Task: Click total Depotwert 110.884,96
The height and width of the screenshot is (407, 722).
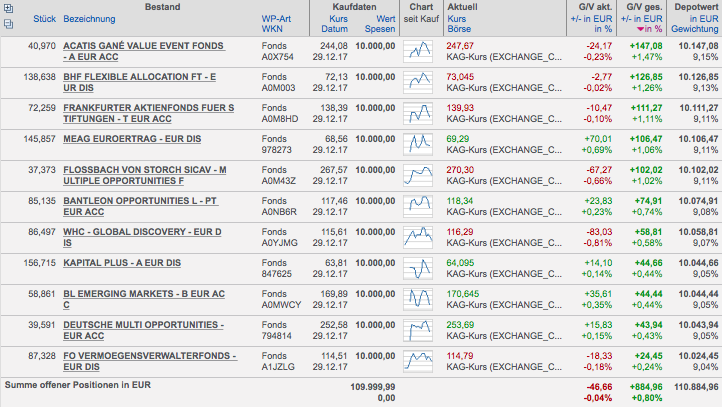Action: click(x=696, y=387)
